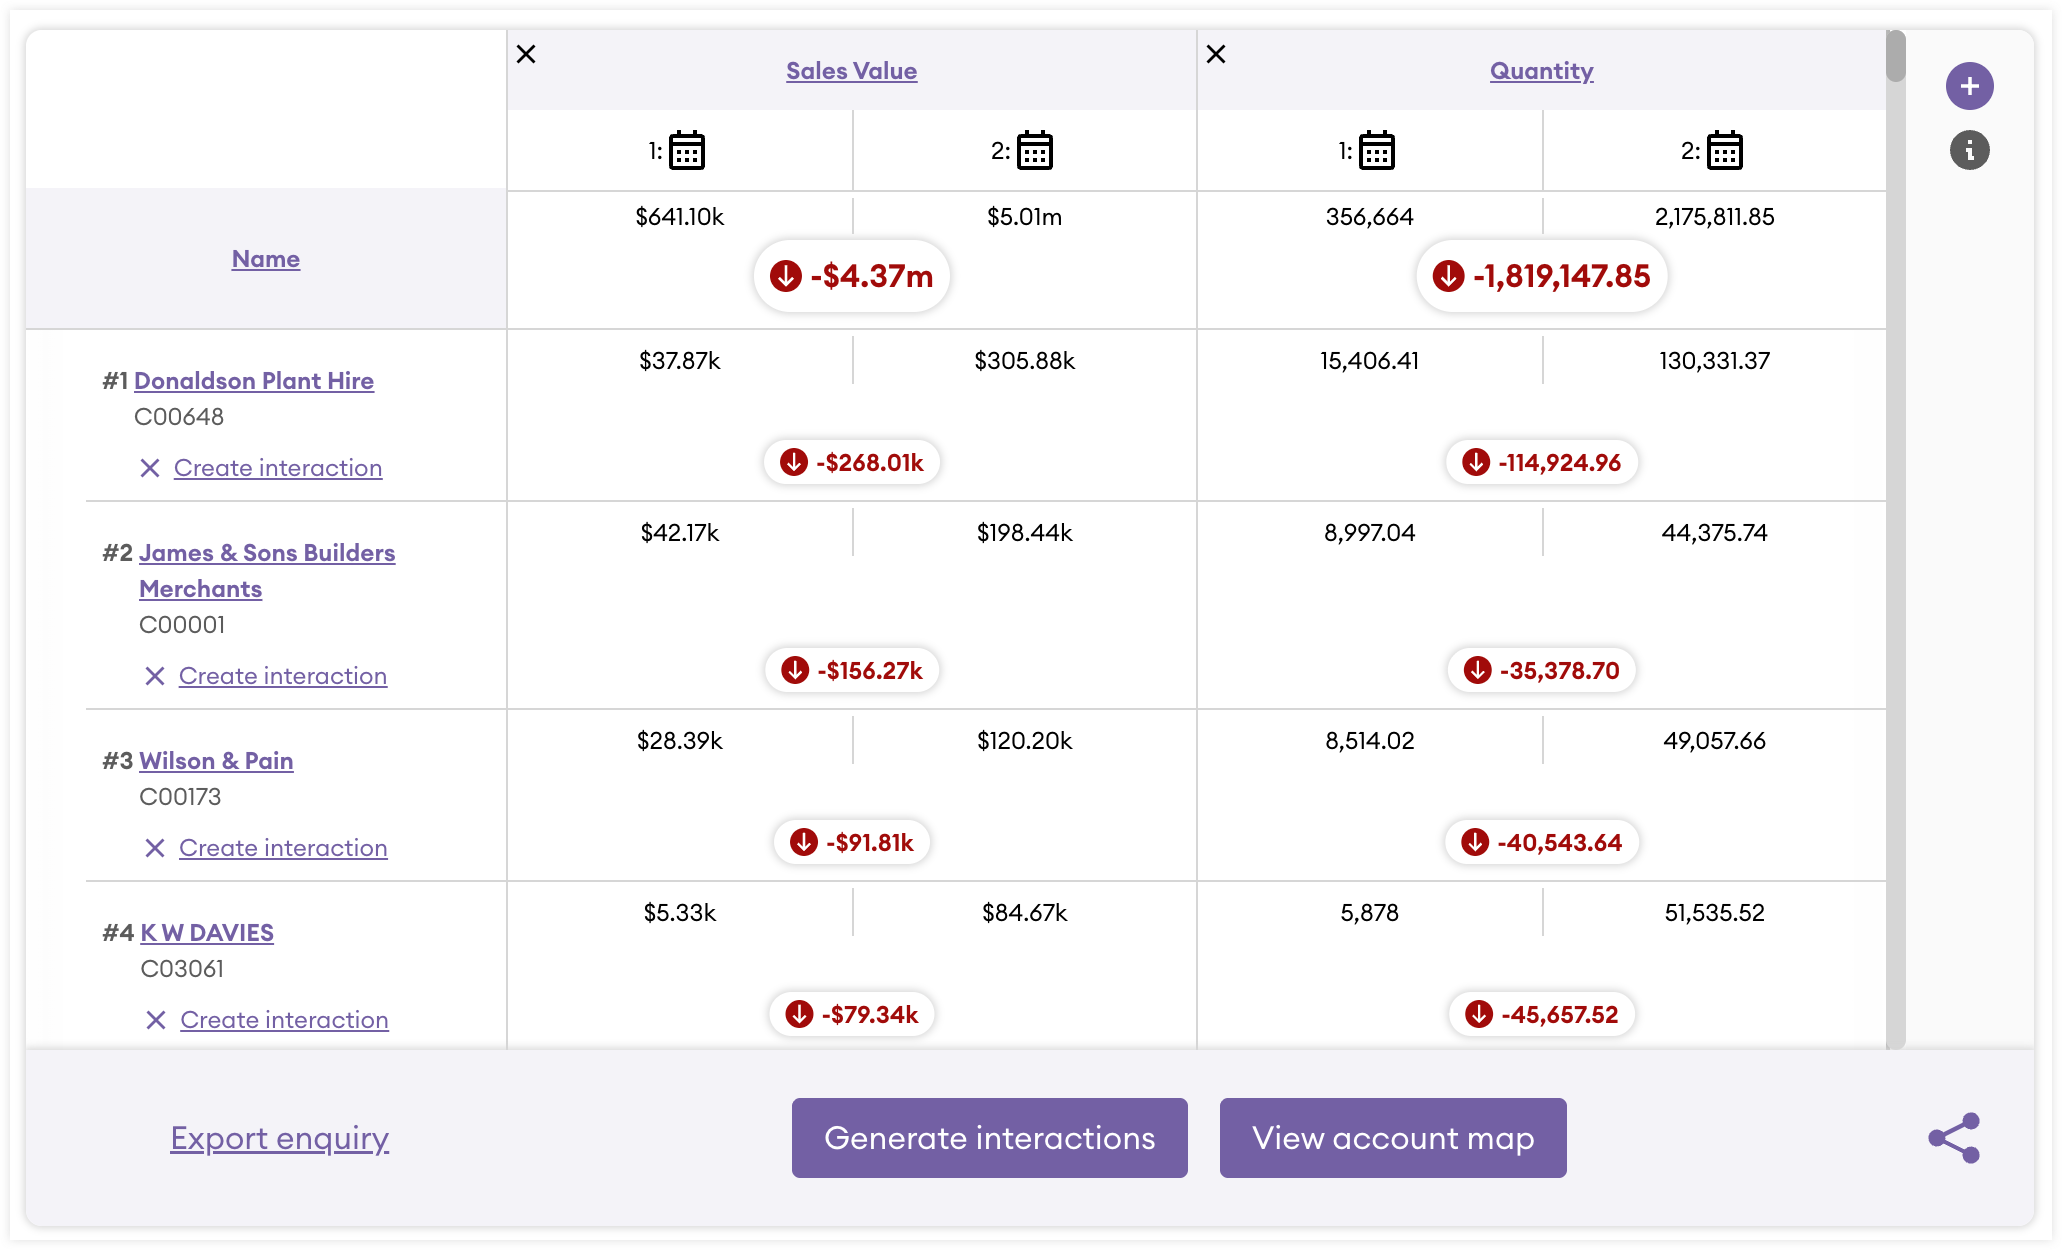2062x1250 pixels.
Task: Dismiss Donaldson Plant Hire interaction X
Action: tap(150, 468)
